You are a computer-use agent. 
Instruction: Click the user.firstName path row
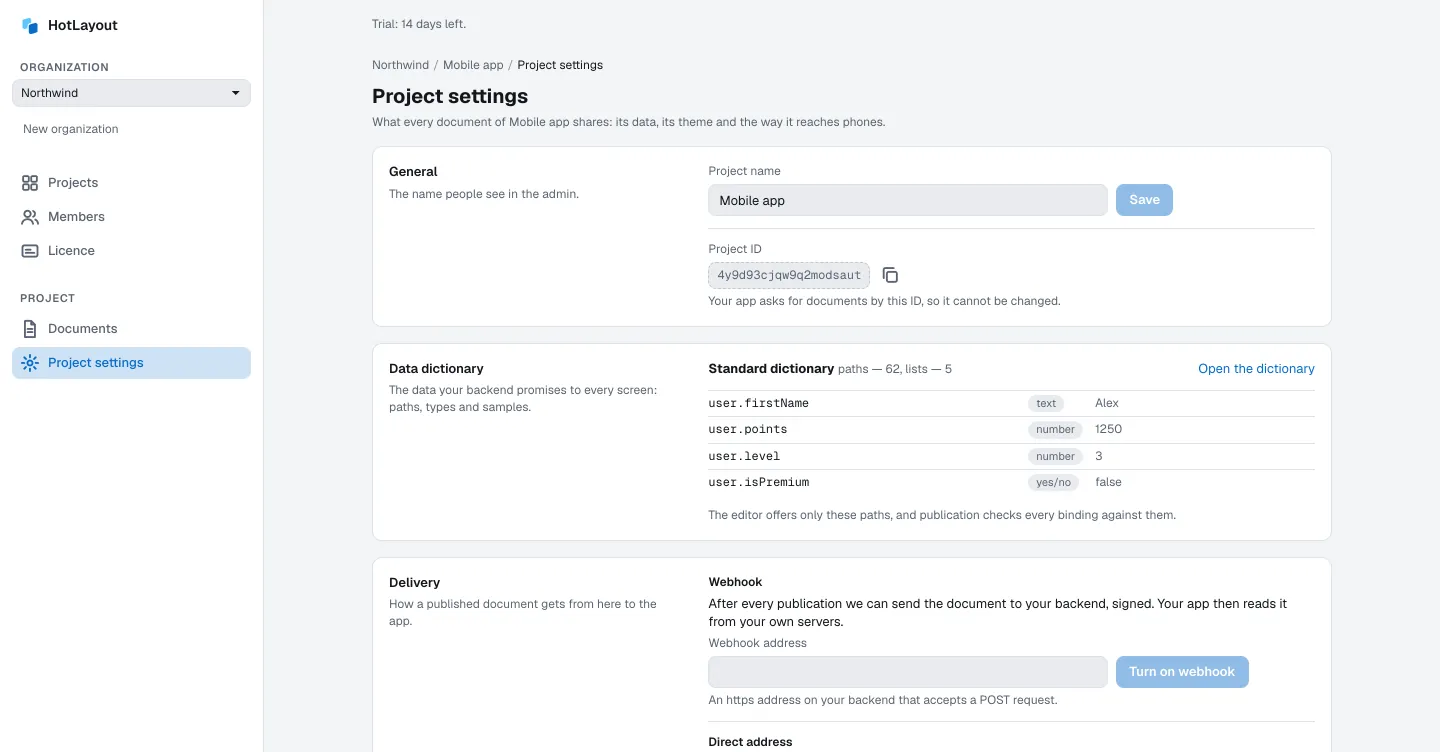point(1011,403)
